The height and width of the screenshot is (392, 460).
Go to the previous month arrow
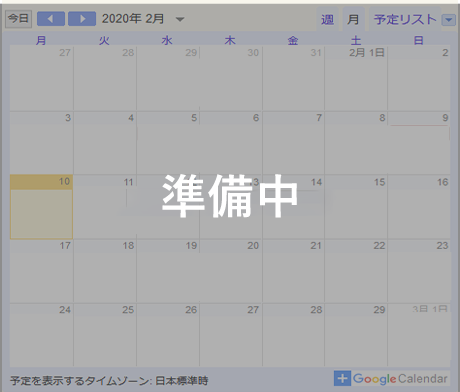click(x=51, y=19)
